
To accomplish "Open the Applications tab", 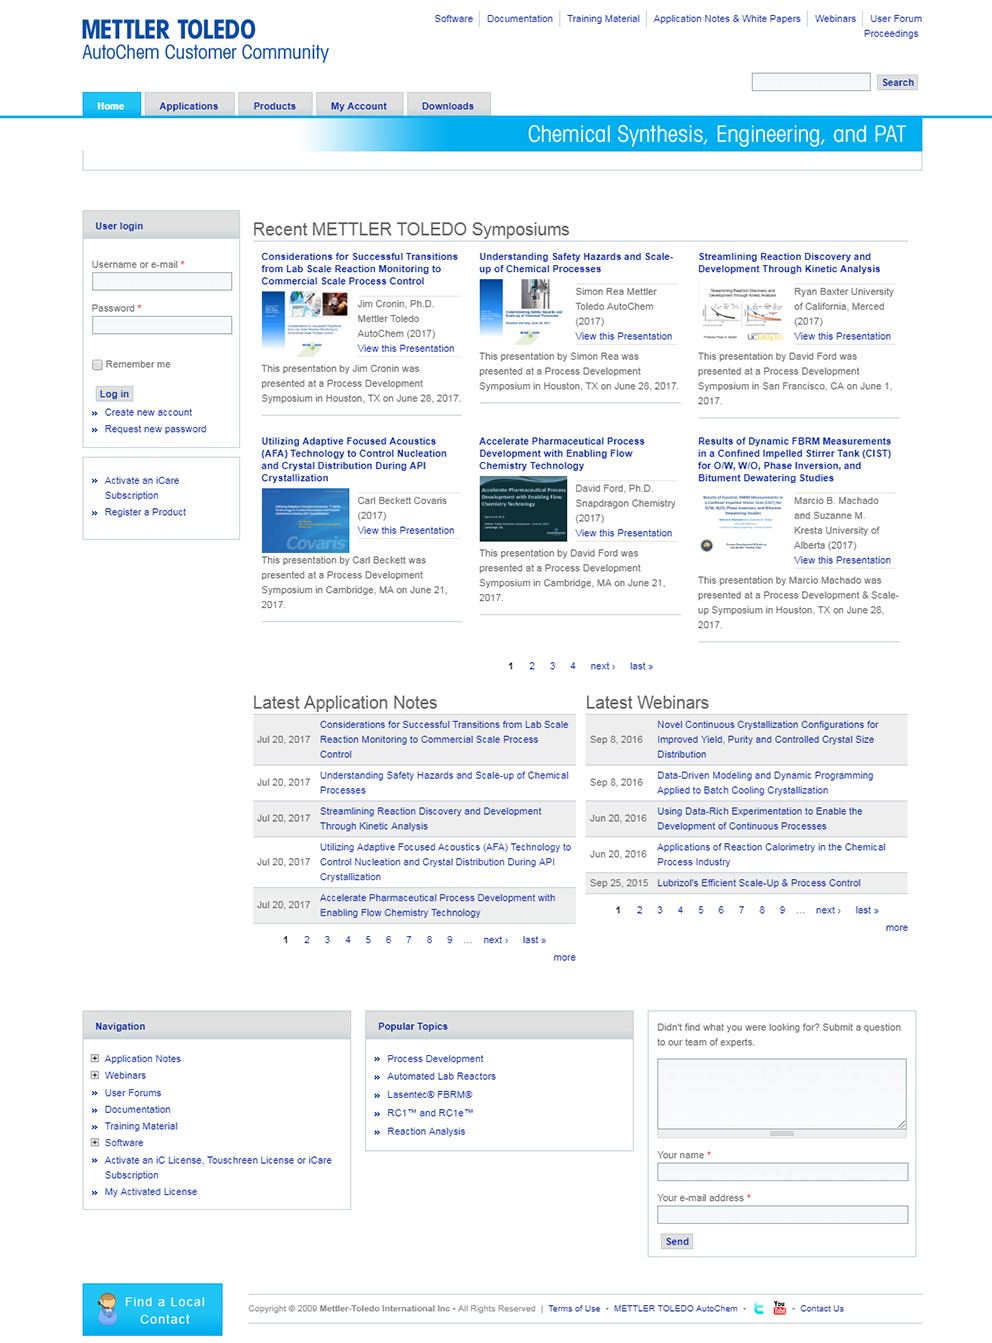I will [189, 105].
